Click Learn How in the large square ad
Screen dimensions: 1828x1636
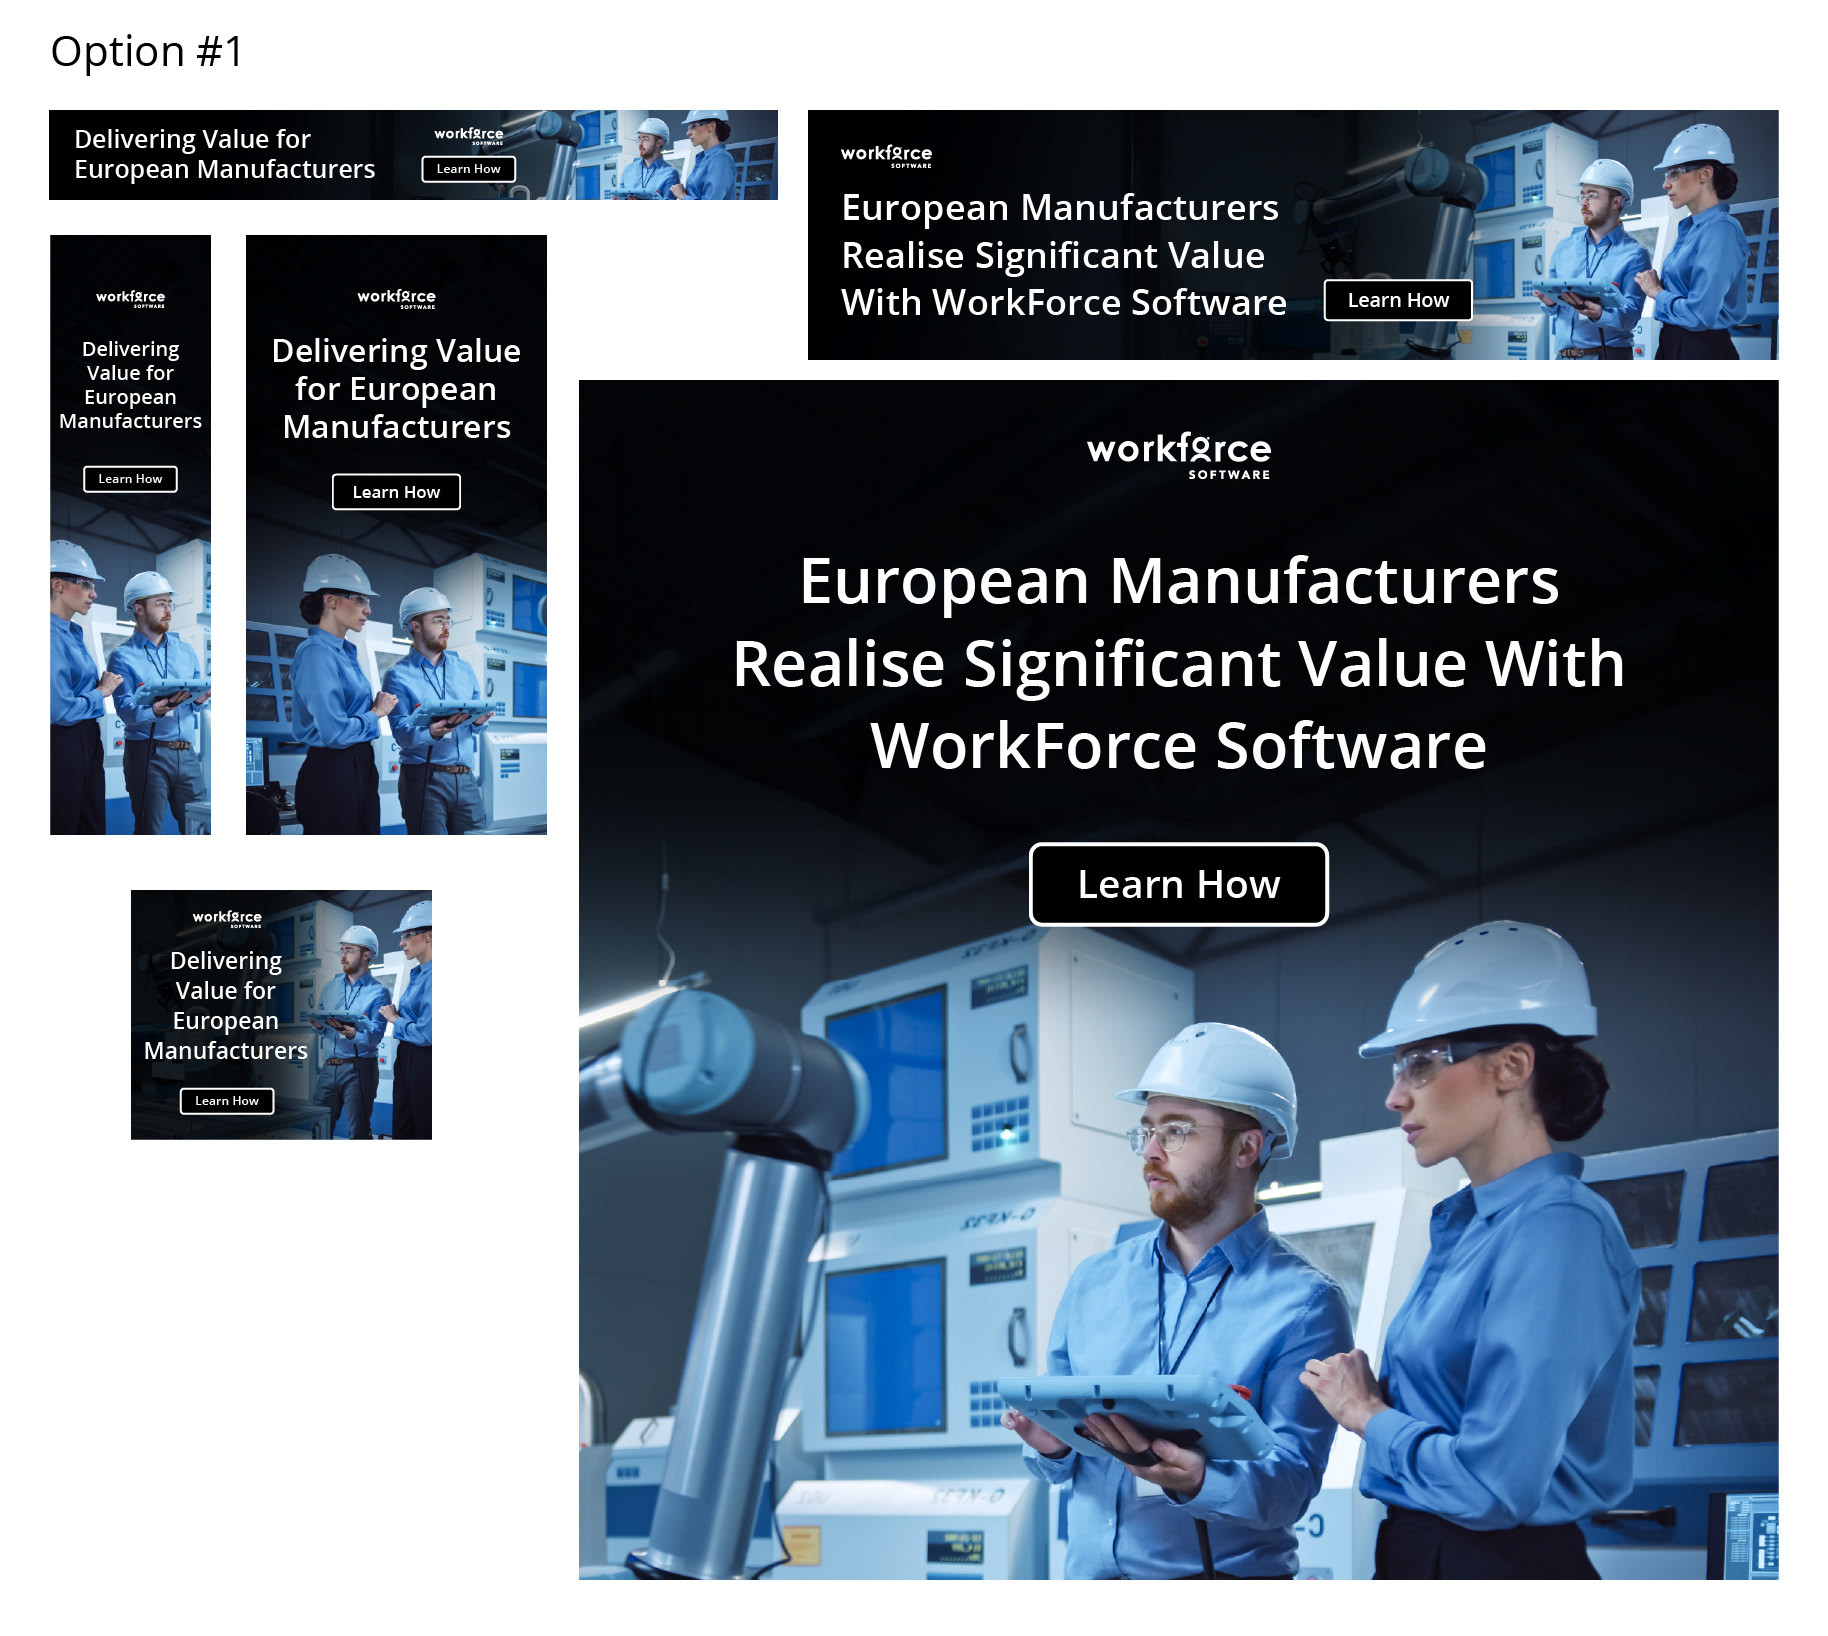click(x=1178, y=884)
